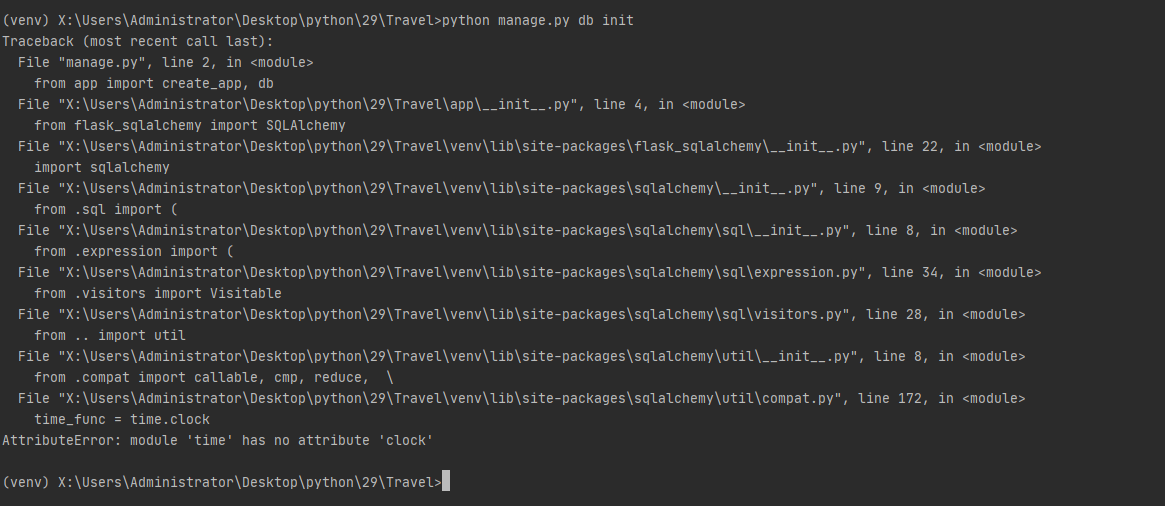This screenshot has width=1165, height=506.
Task: Click the "manage.py" file link in traceback
Action: tap(99, 62)
